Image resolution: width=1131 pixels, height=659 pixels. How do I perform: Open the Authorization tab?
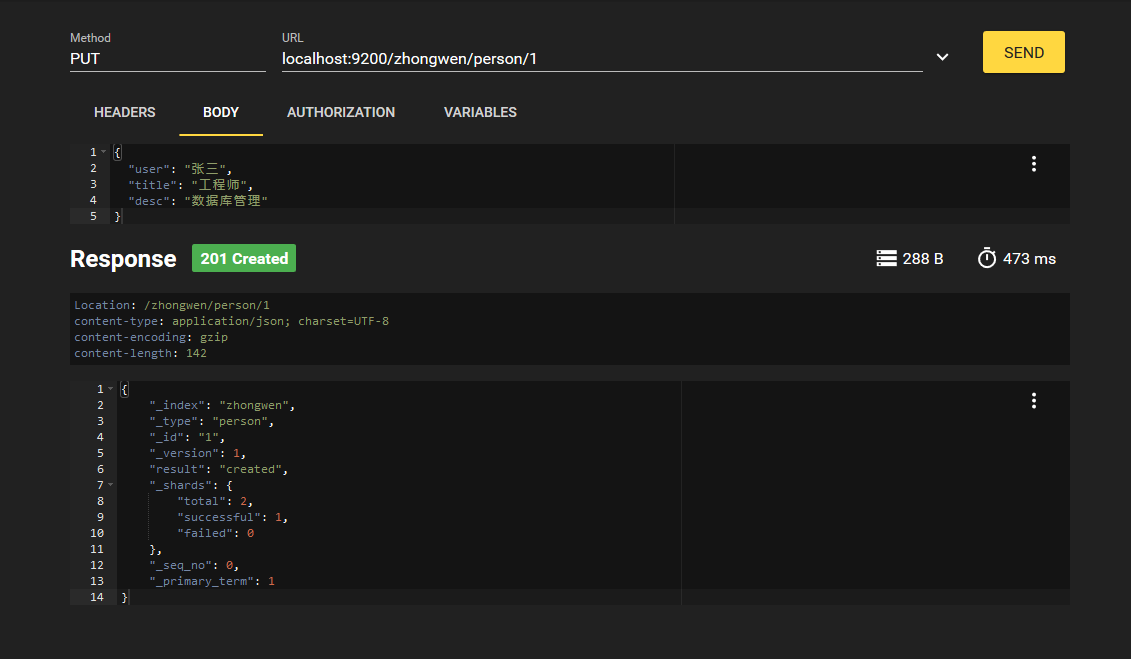point(341,112)
